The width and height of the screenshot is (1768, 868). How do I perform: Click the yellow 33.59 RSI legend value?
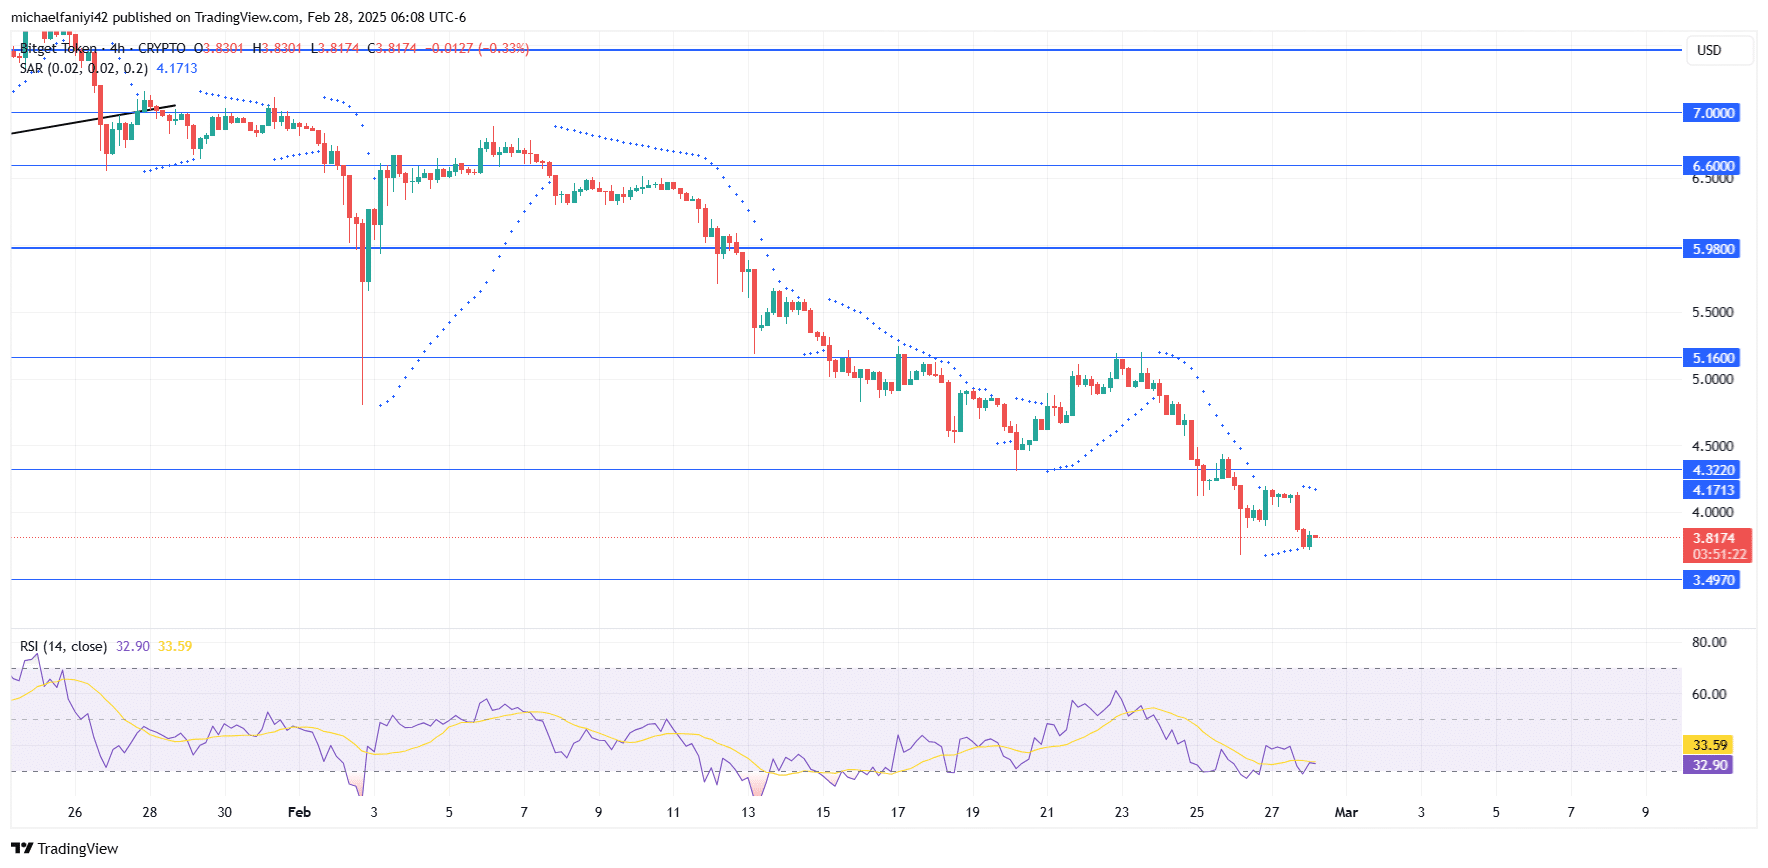(x=175, y=646)
